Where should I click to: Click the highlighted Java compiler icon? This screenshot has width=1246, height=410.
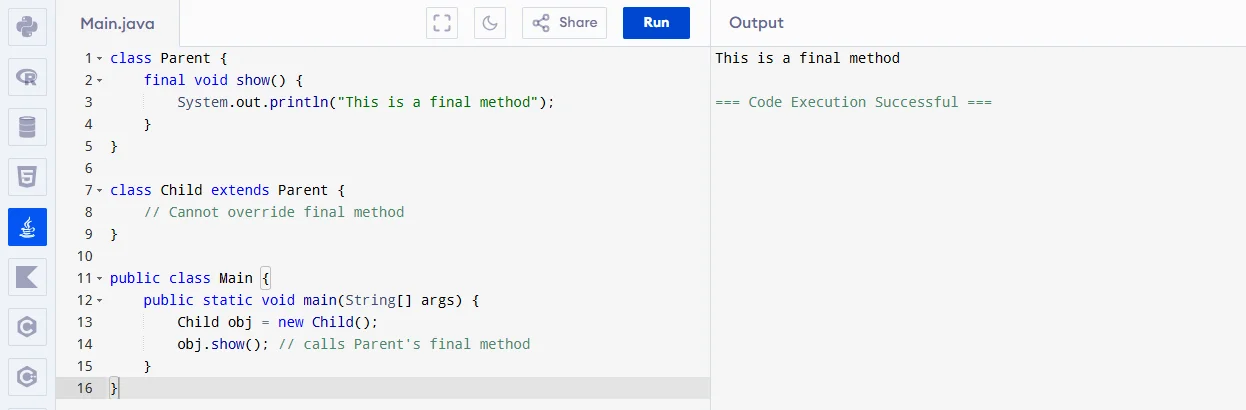click(x=27, y=227)
